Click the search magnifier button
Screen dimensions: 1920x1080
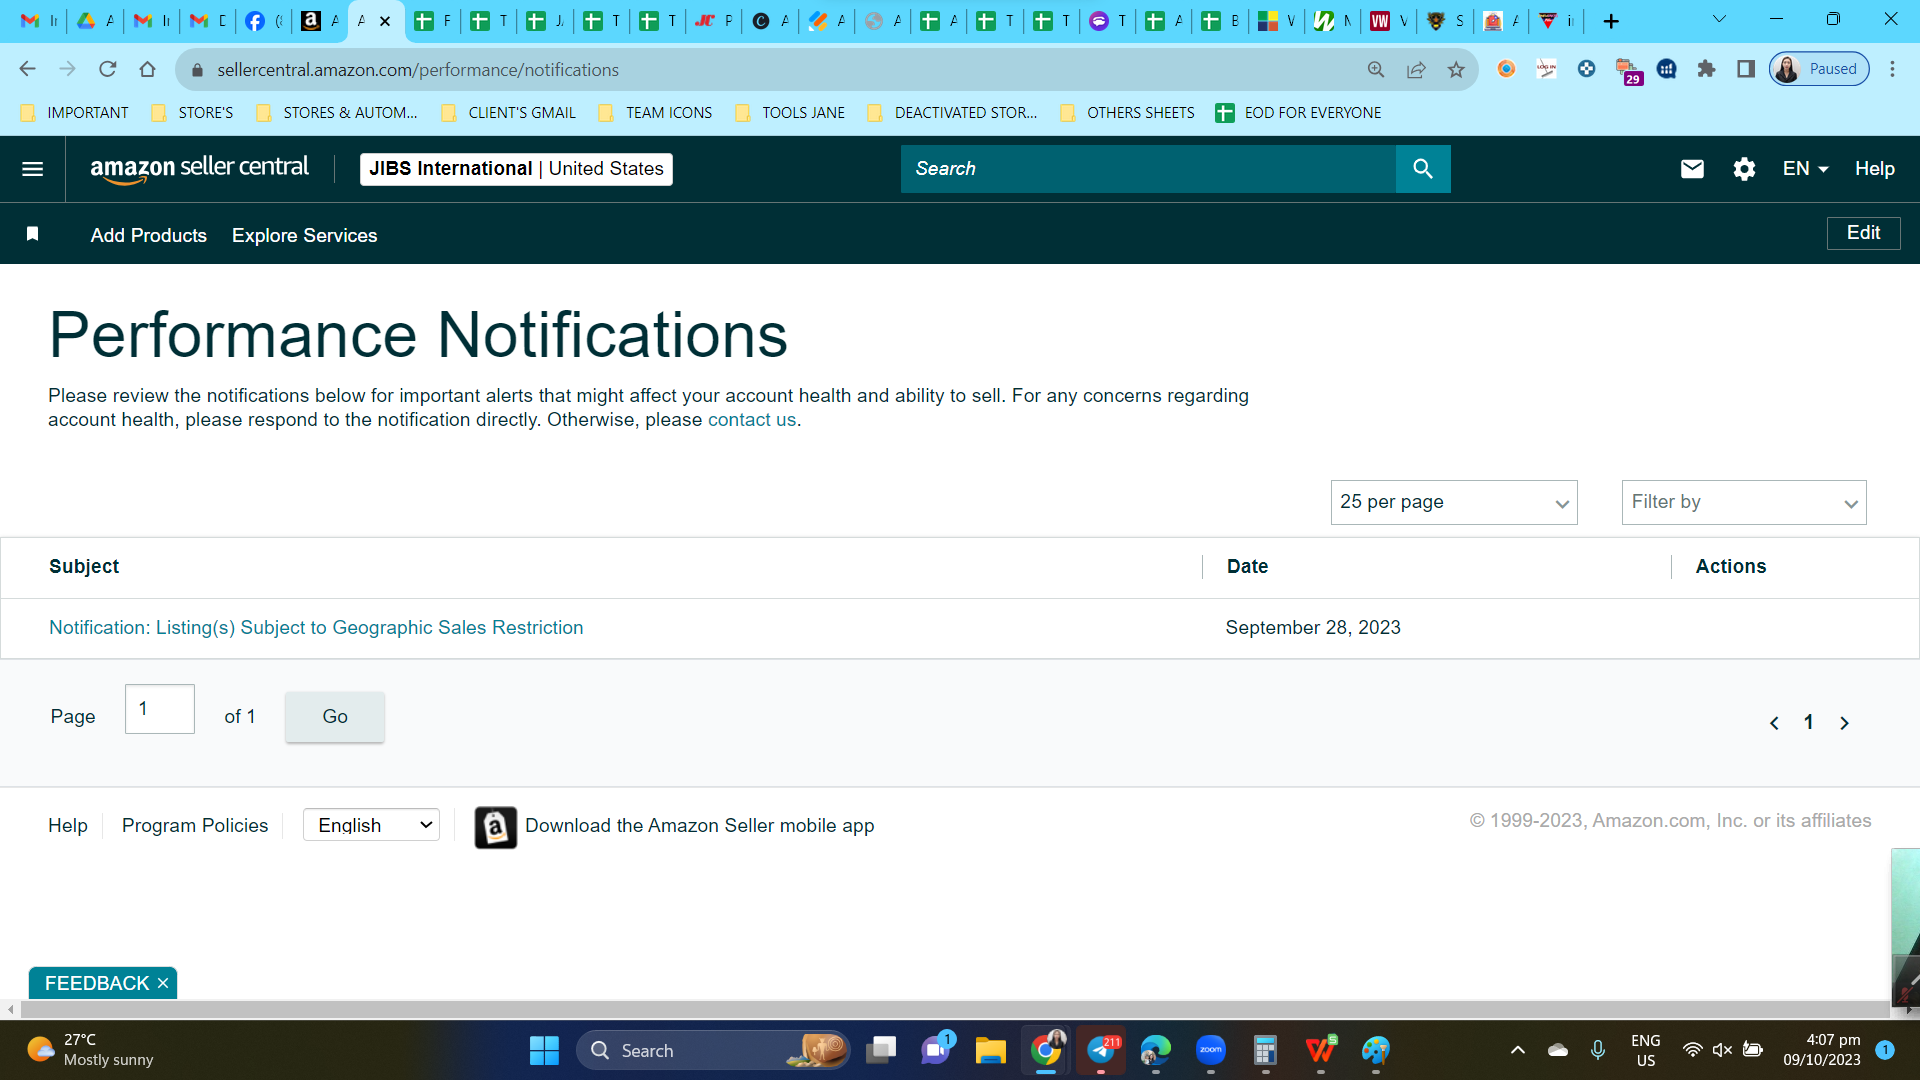1423,169
